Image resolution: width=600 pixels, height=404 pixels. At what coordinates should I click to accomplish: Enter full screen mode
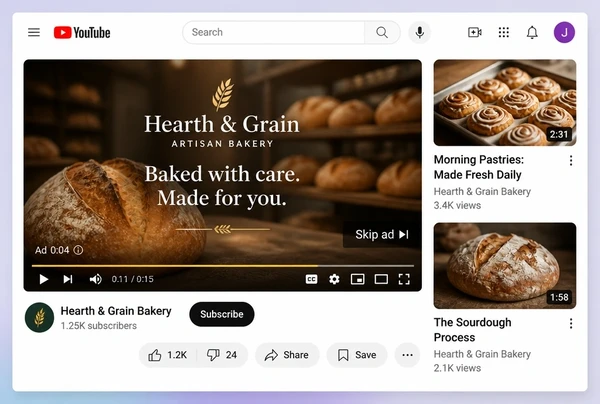pyautogui.click(x=404, y=279)
